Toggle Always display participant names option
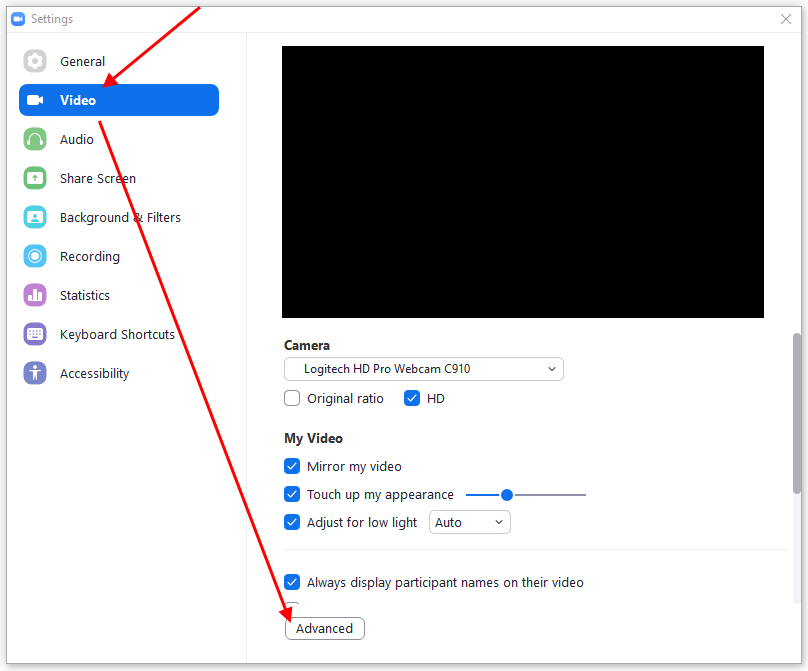Screen dimensions: 808x671 pos(292,582)
